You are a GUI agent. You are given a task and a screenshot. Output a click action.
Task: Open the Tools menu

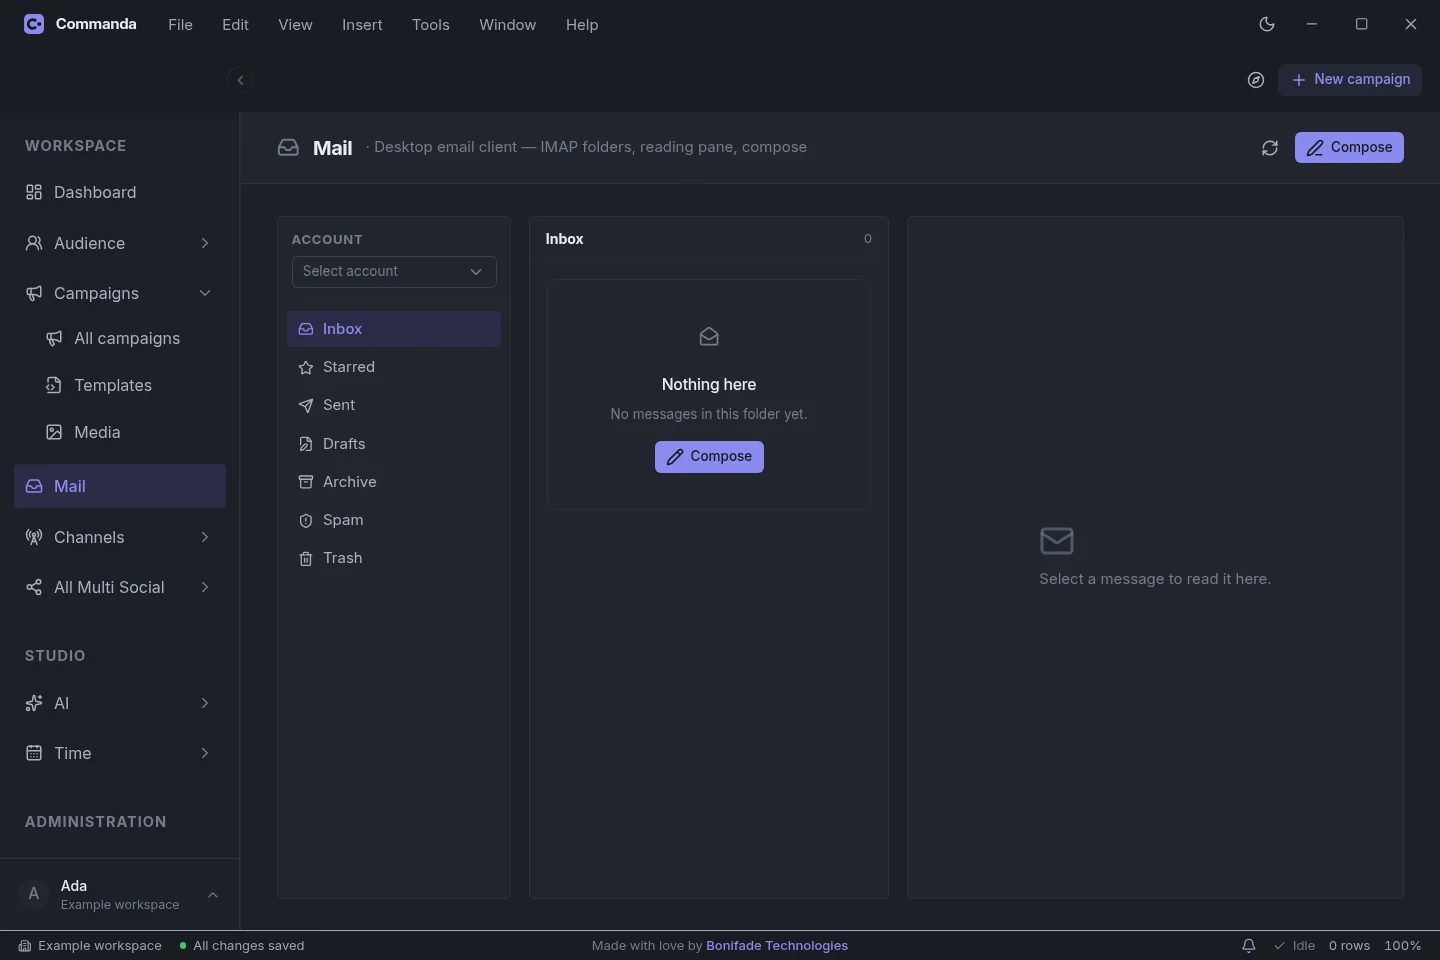click(x=431, y=25)
